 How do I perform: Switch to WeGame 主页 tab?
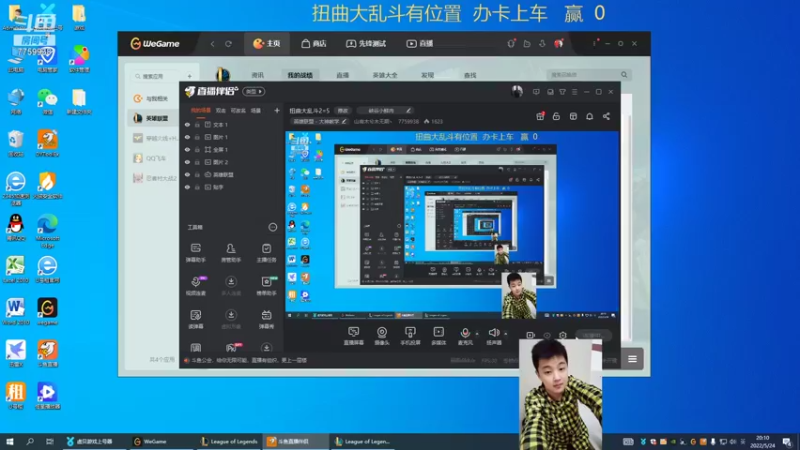pos(267,44)
